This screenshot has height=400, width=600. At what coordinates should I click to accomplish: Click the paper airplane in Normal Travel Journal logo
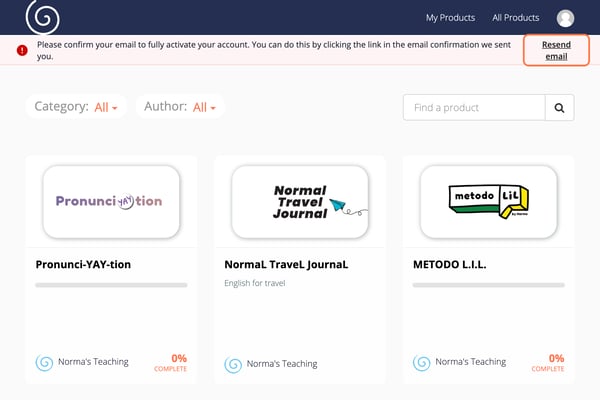pos(338,205)
